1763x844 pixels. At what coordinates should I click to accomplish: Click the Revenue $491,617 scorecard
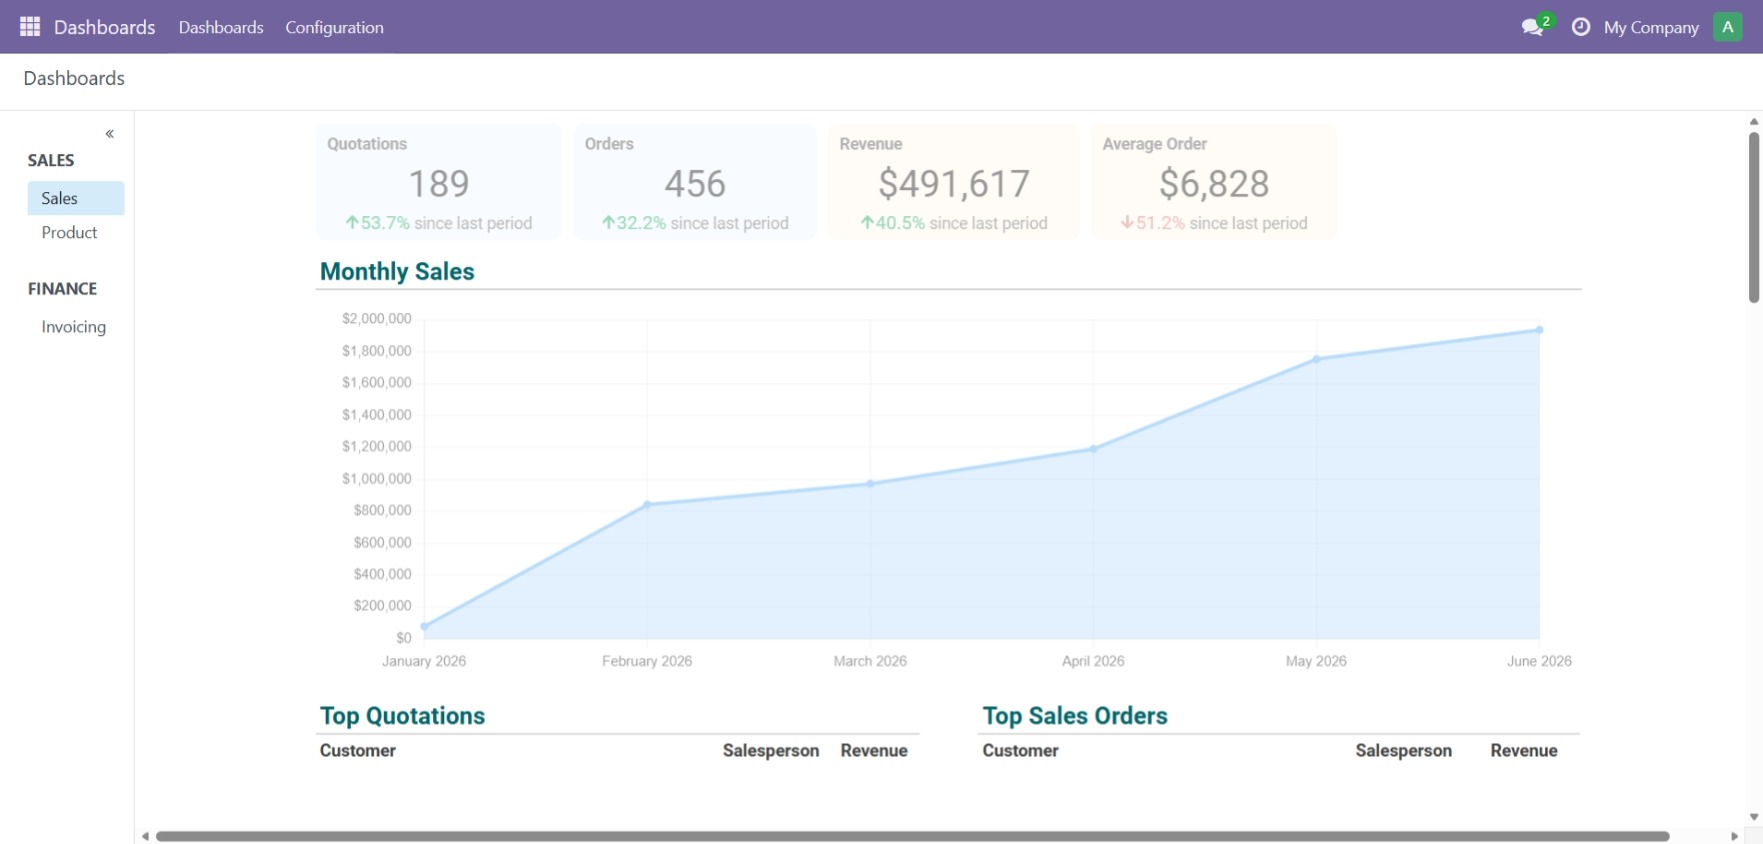coord(953,182)
